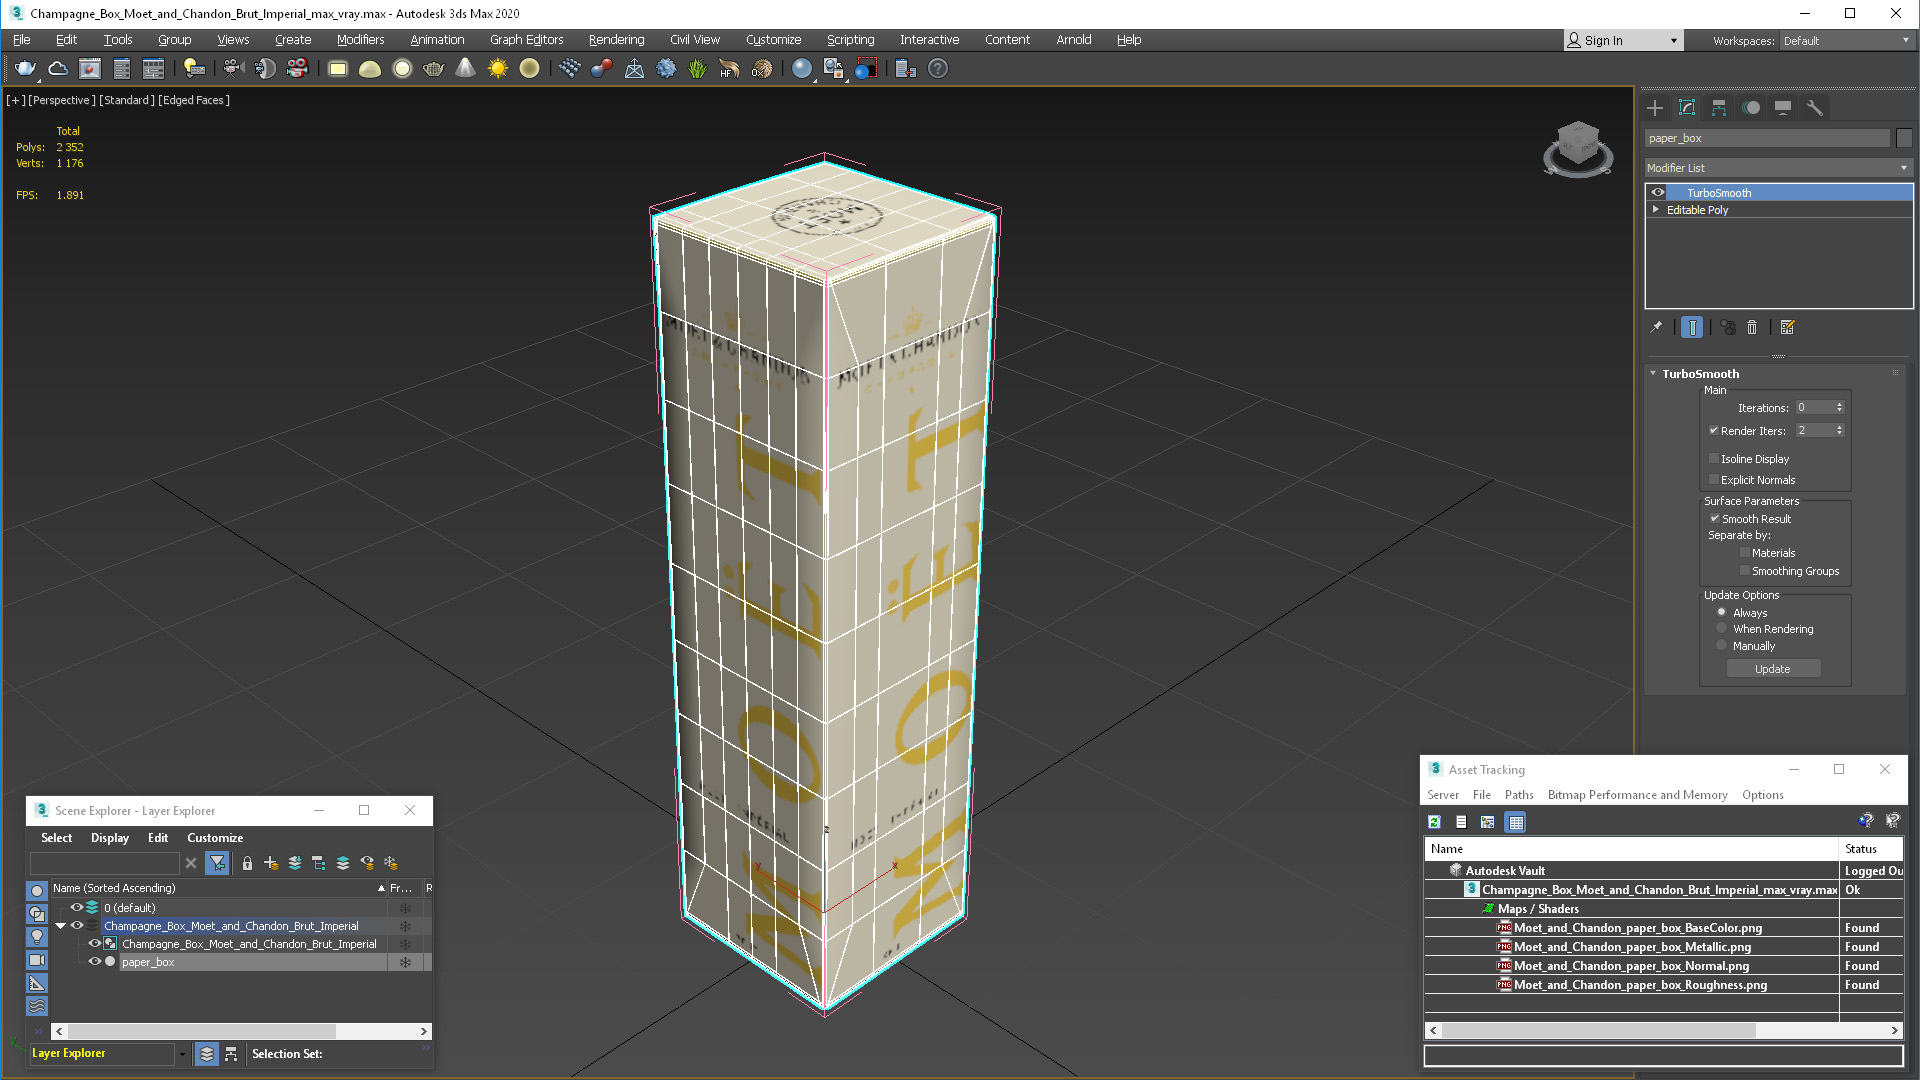The width and height of the screenshot is (1920, 1080).
Task: Open the Scripting menu
Action: coord(850,40)
